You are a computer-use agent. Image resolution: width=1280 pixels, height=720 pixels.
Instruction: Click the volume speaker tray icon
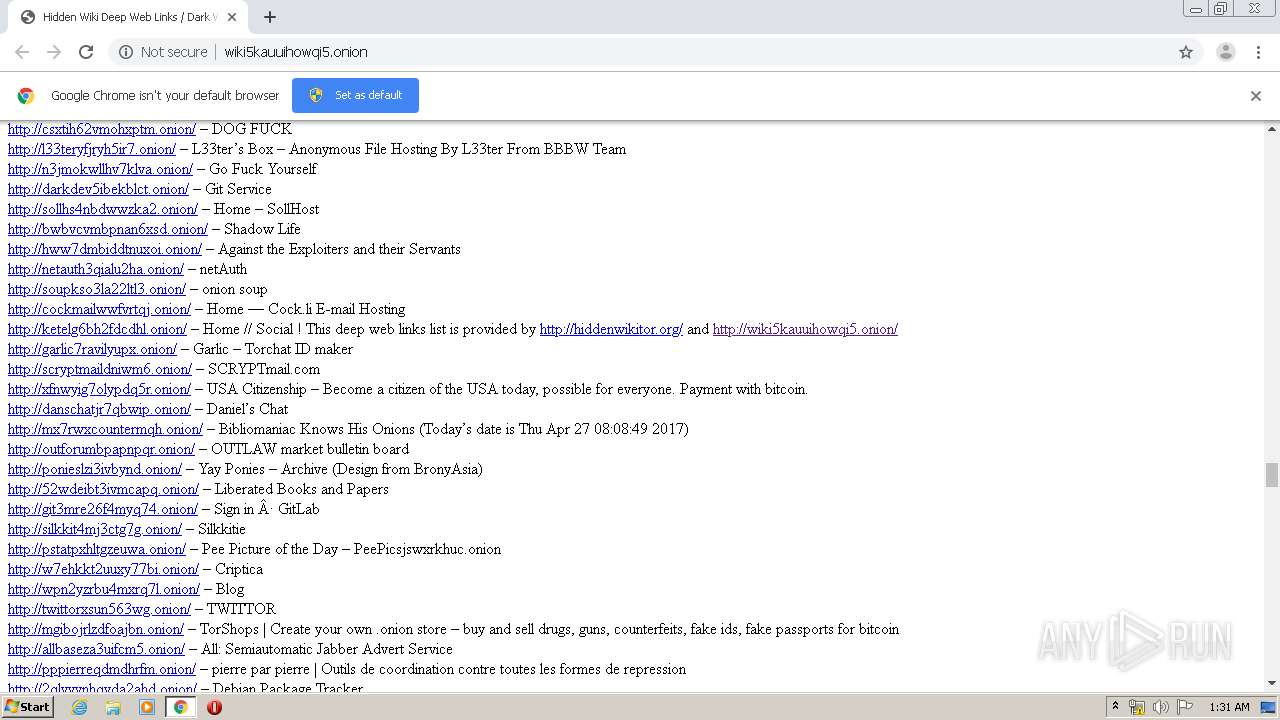pyautogui.click(x=1161, y=707)
